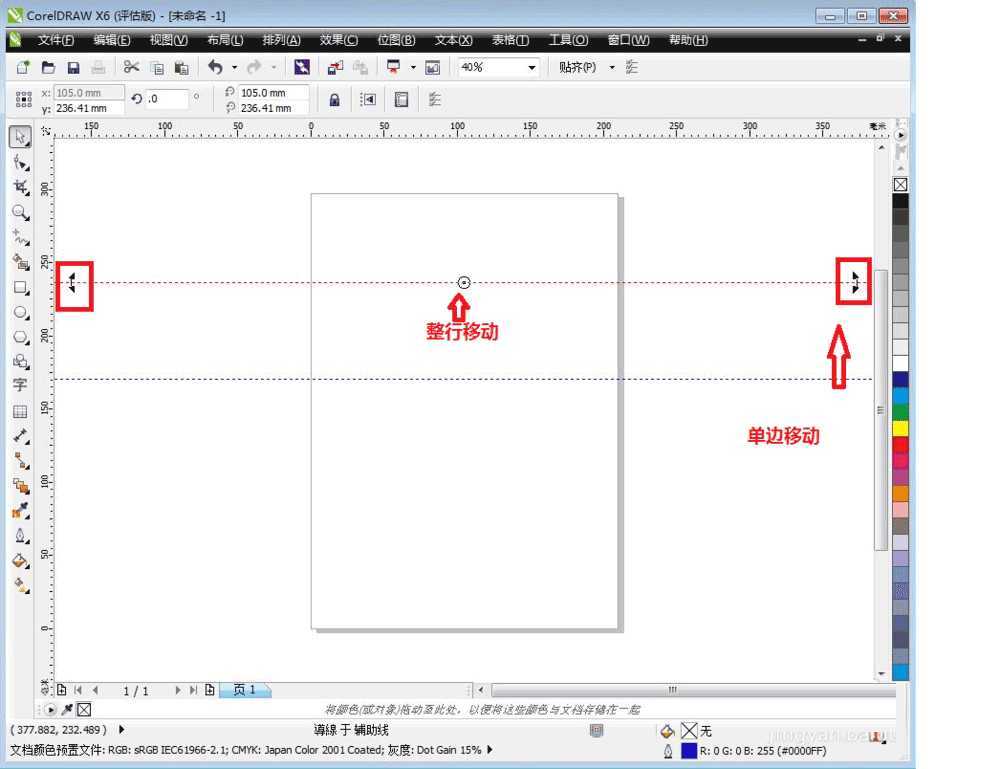This screenshot has height=769, width=1000.
Task: Click the 工具(O) menu item
Action: tap(567, 40)
